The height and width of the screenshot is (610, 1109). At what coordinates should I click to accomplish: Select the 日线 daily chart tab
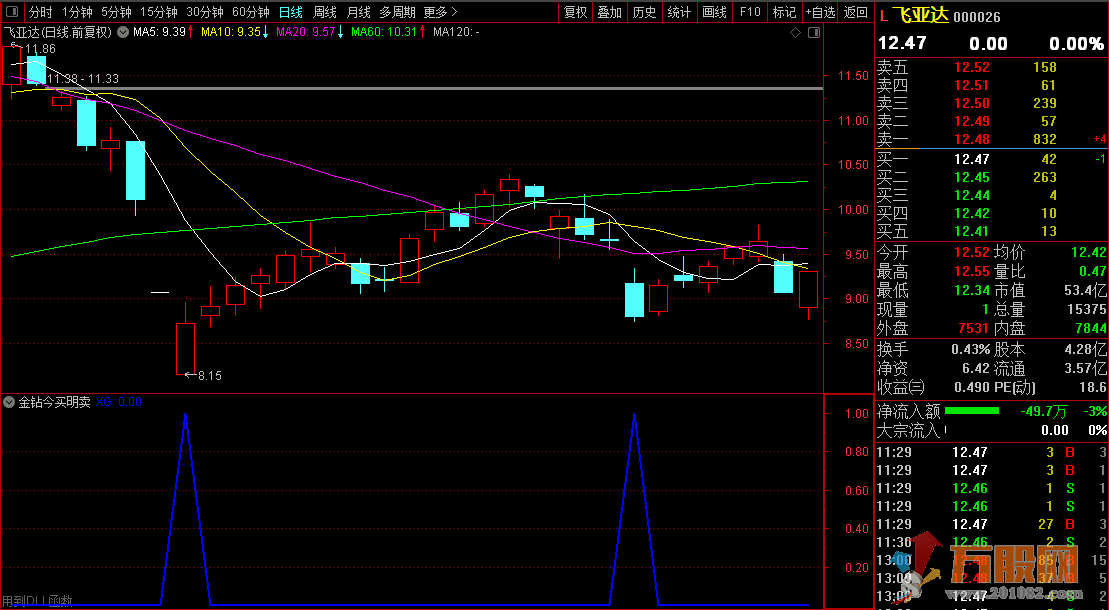pyautogui.click(x=291, y=12)
